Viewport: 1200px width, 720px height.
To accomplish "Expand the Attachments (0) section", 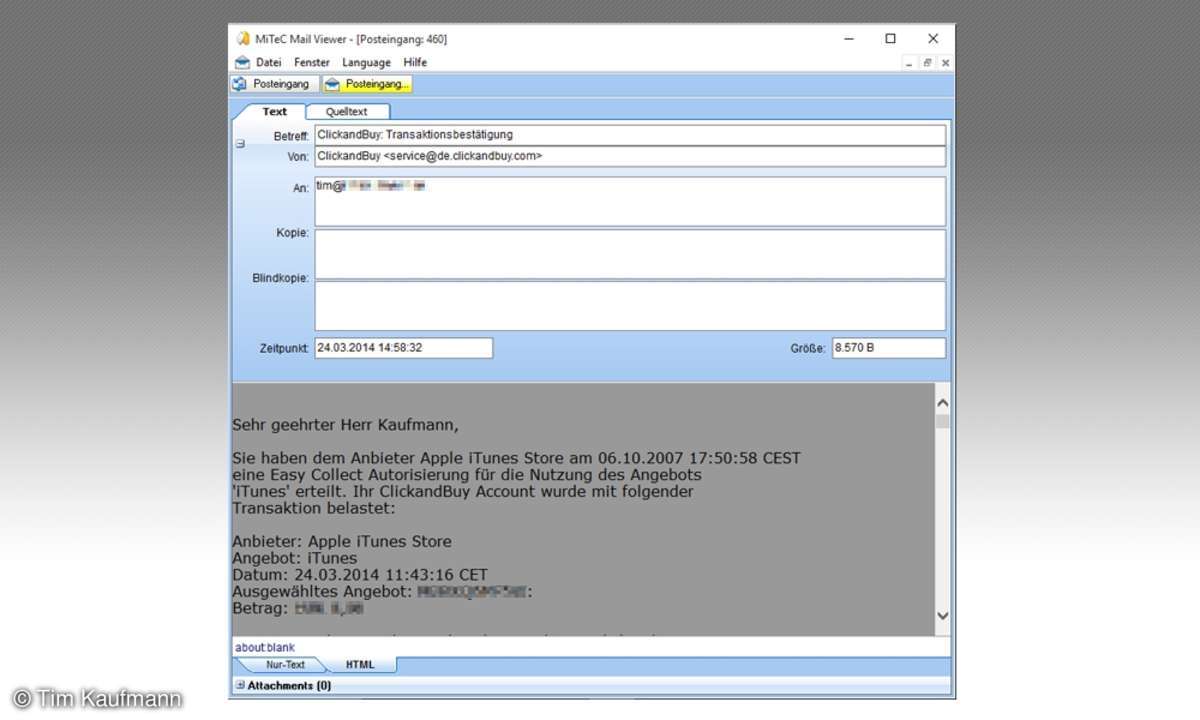I will tap(240, 686).
